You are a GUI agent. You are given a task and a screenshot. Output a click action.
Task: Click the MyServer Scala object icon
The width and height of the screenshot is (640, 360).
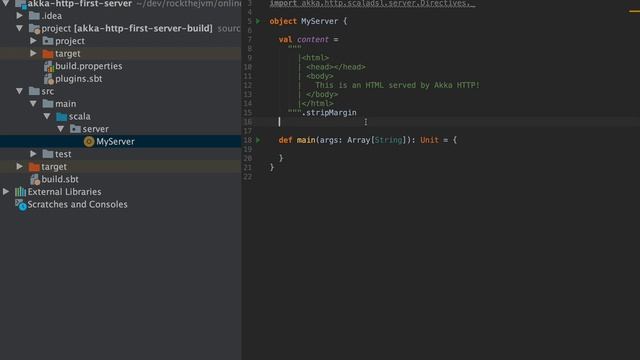click(89, 142)
